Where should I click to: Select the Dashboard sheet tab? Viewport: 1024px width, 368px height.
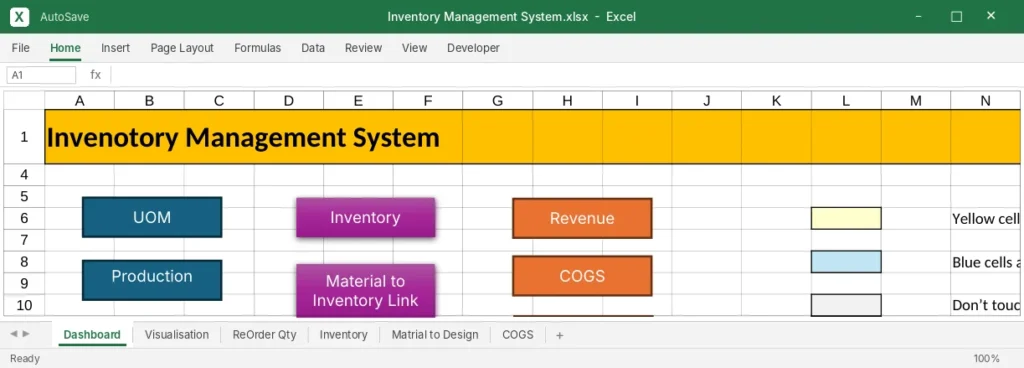tap(92, 335)
